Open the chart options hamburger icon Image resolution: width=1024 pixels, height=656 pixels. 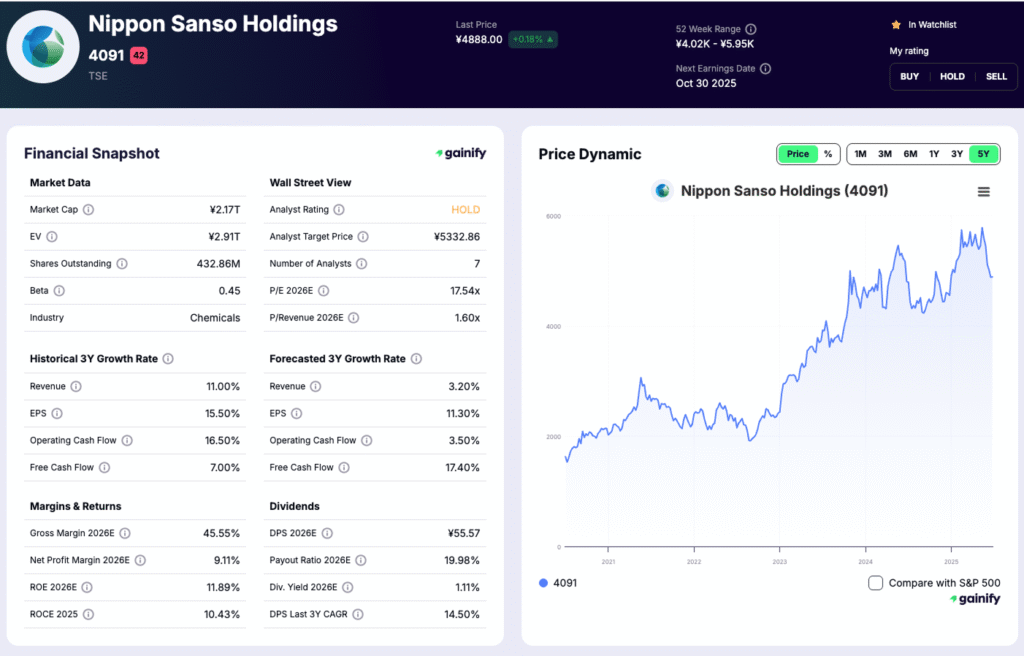(983, 191)
